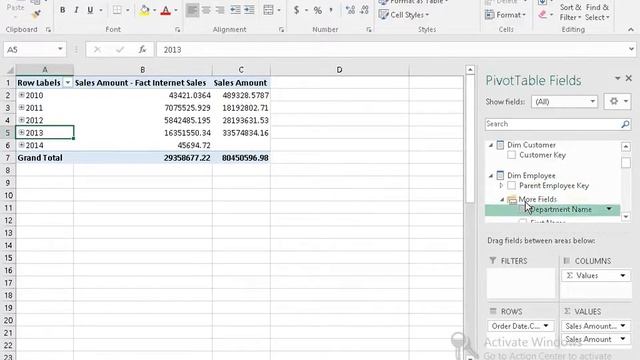Image resolution: width=640 pixels, height=360 pixels.
Task: Click the Format Painter brush icon
Action: [36, 14]
